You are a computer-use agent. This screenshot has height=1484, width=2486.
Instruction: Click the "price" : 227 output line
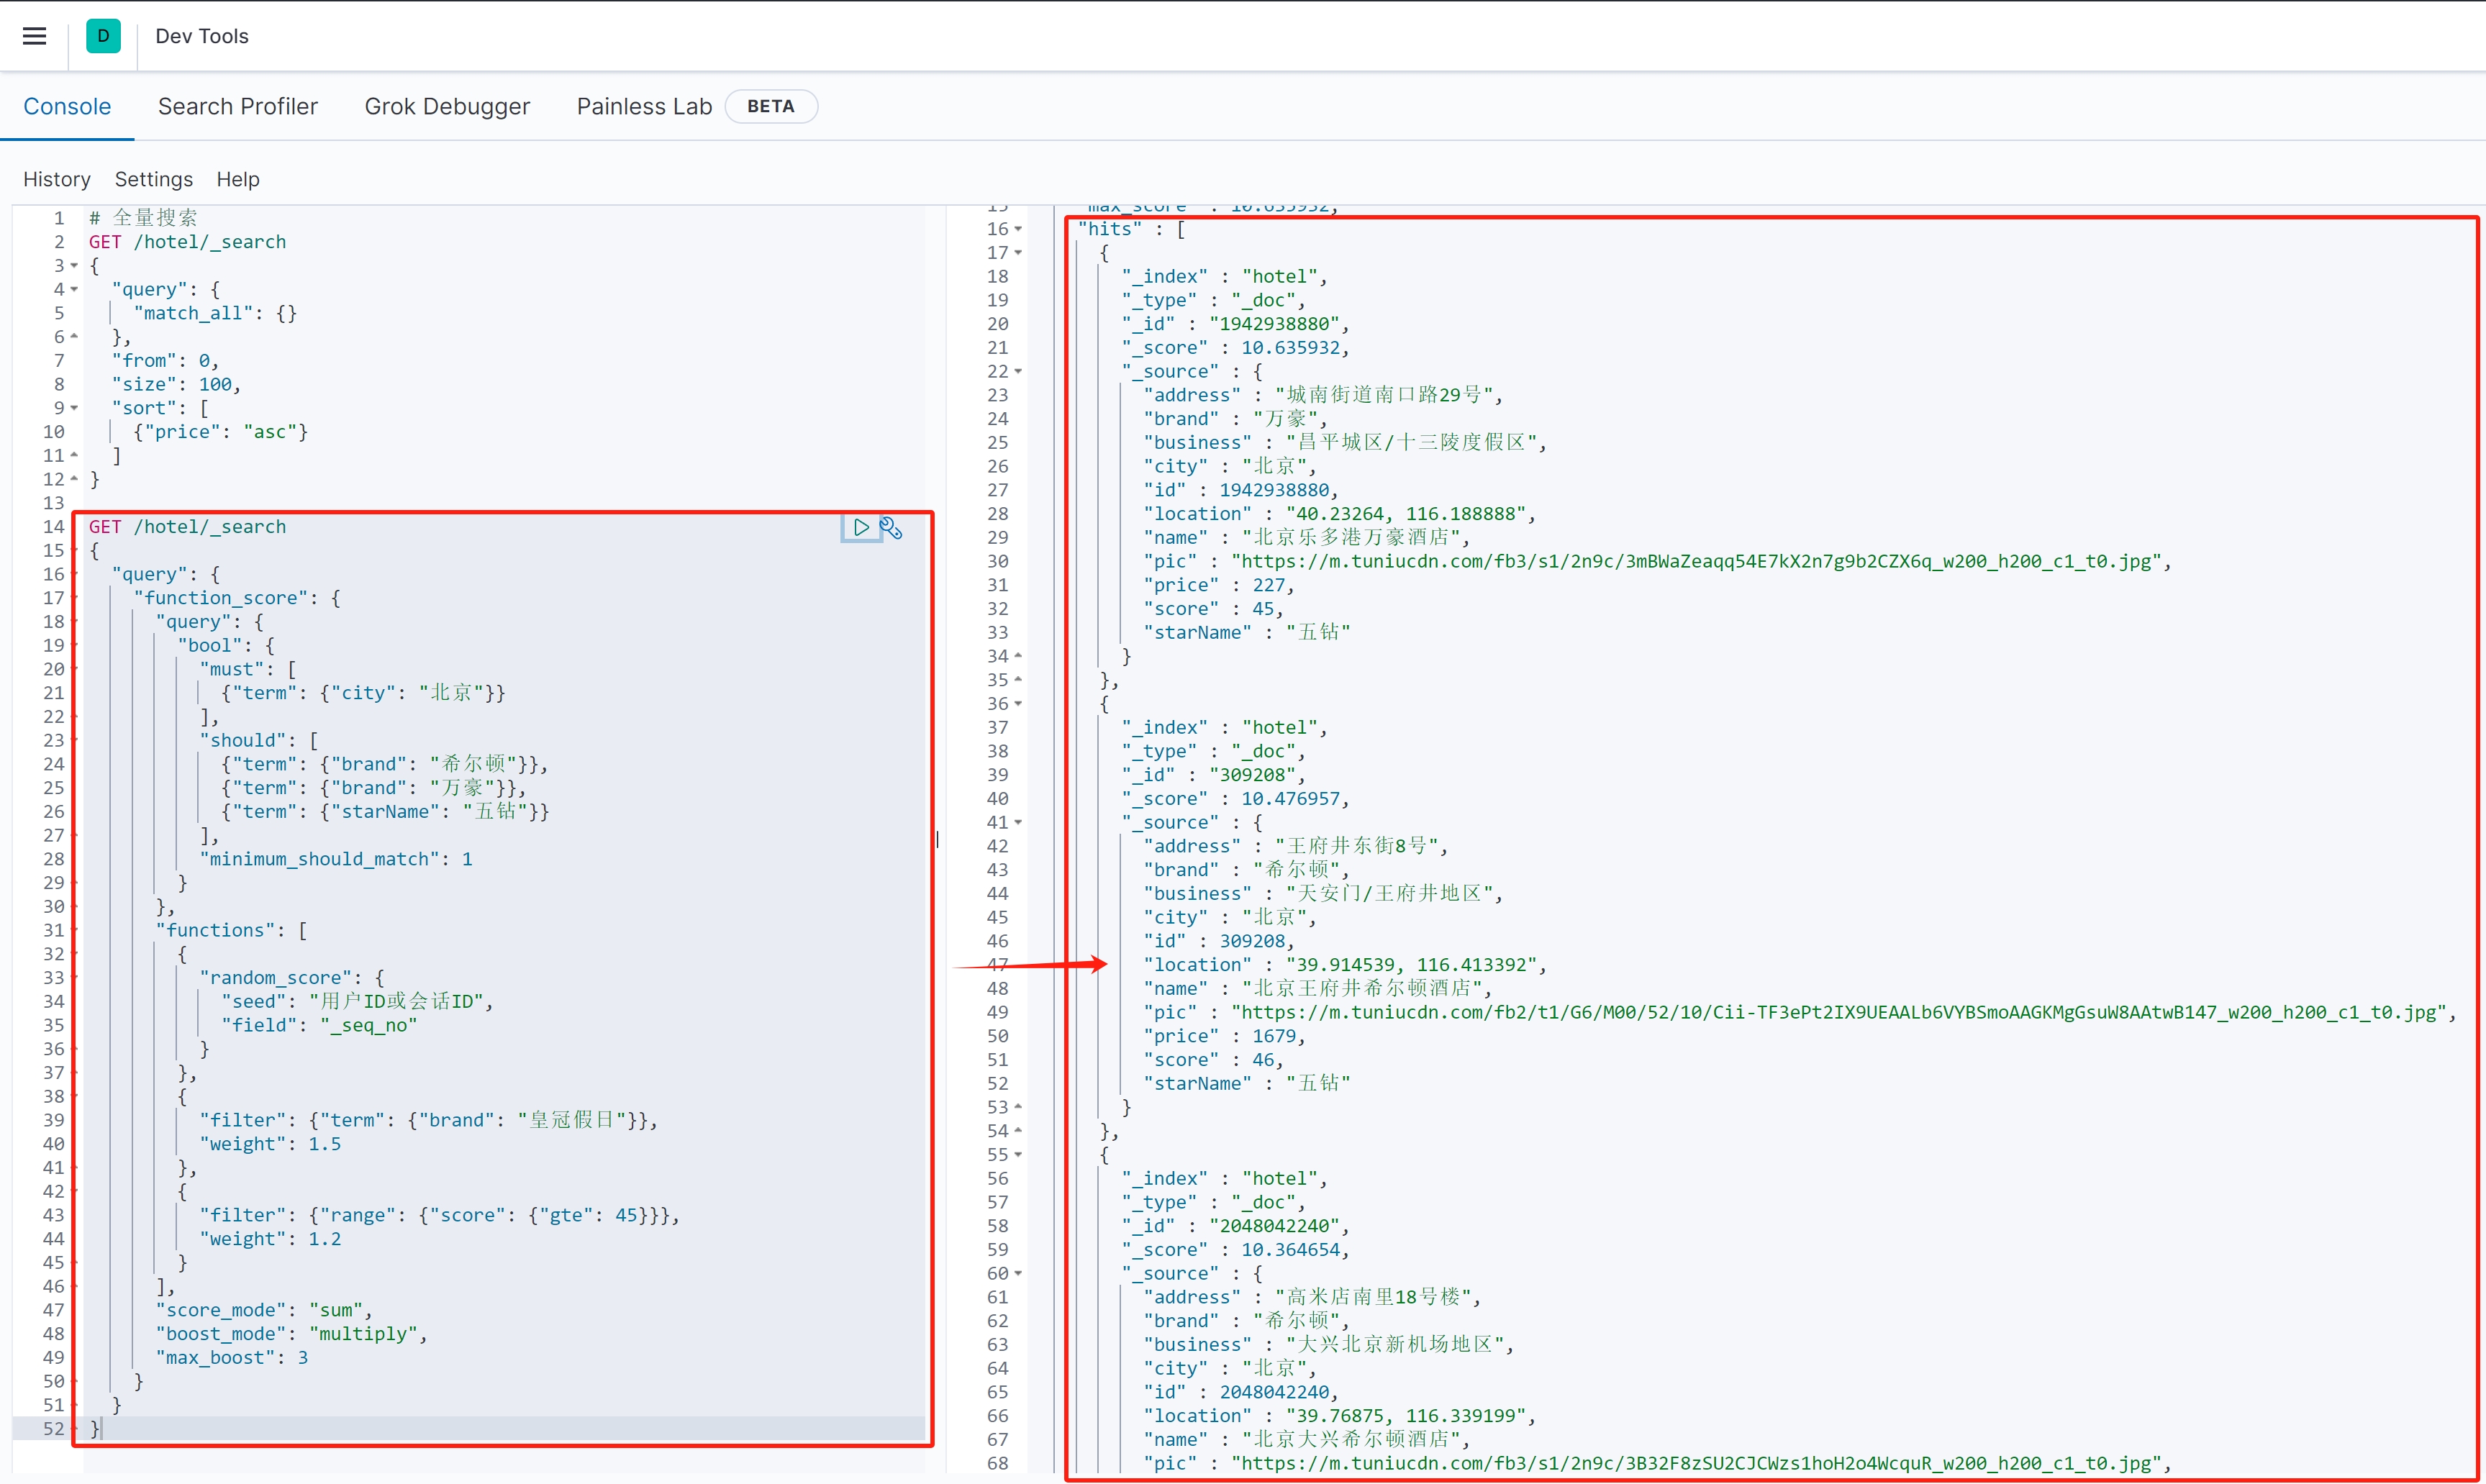[1219, 585]
